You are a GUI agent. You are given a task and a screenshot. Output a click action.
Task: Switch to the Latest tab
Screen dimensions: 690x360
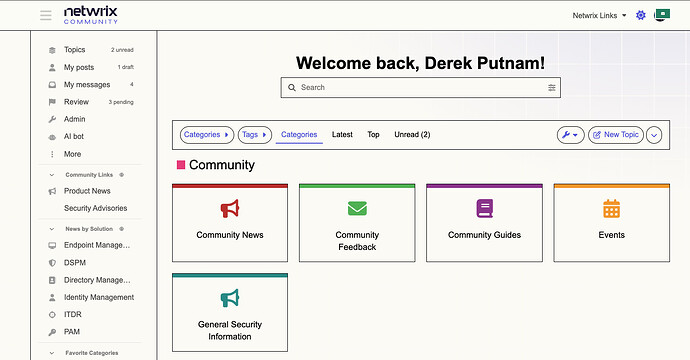coord(342,135)
